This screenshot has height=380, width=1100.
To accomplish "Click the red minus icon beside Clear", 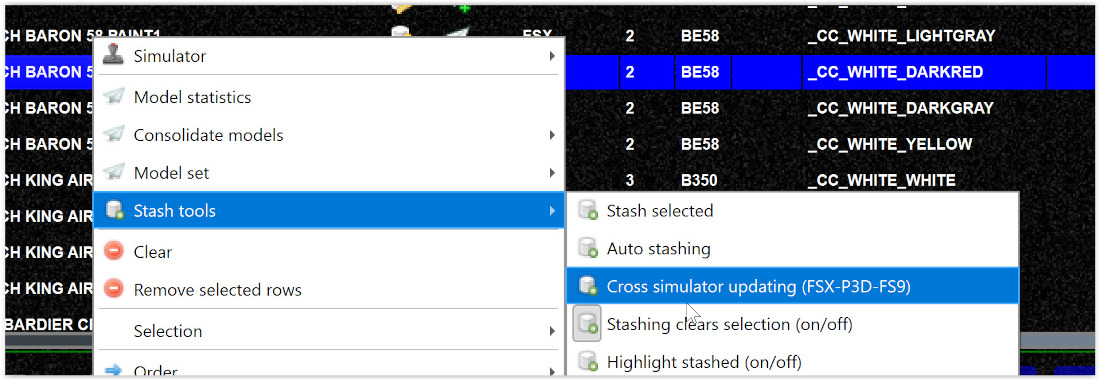I will pos(113,251).
